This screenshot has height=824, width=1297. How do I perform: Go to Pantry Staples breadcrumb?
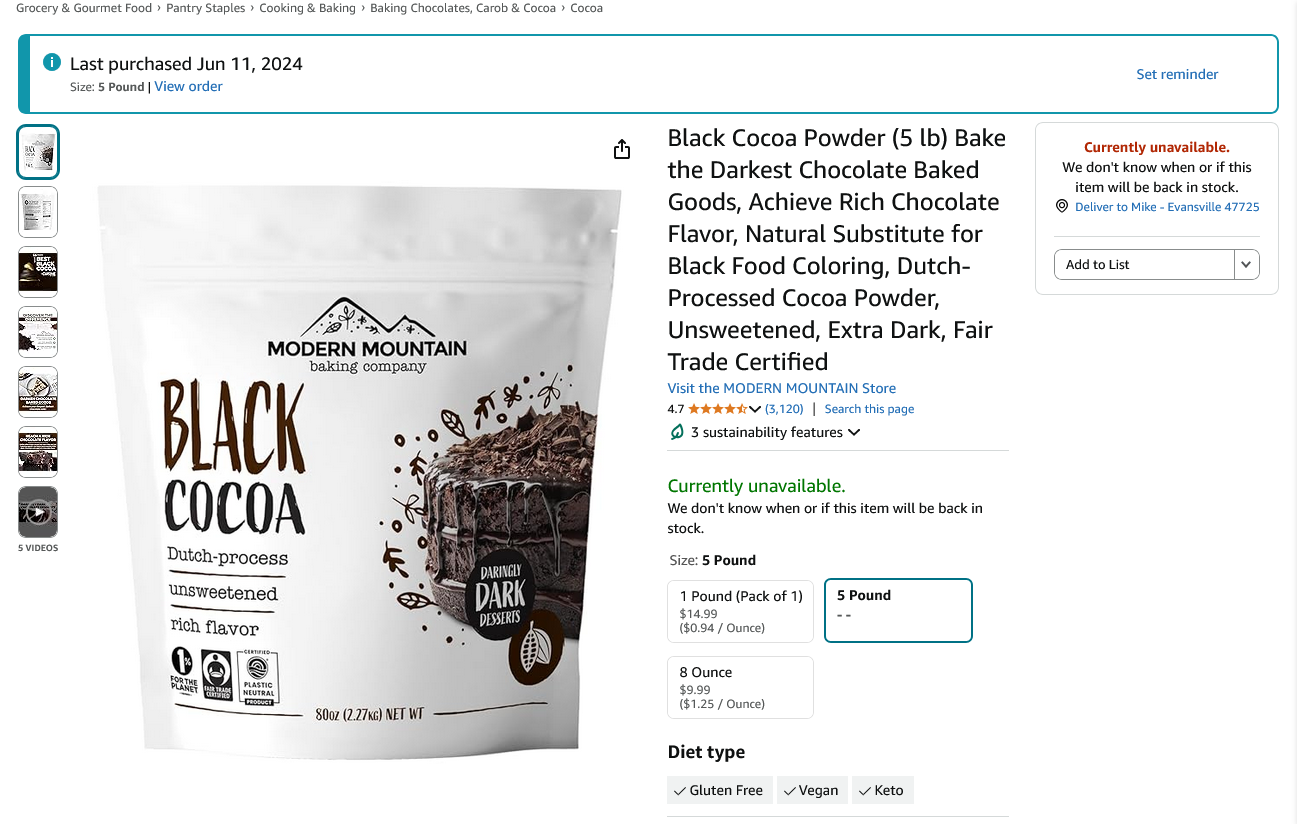tap(207, 8)
